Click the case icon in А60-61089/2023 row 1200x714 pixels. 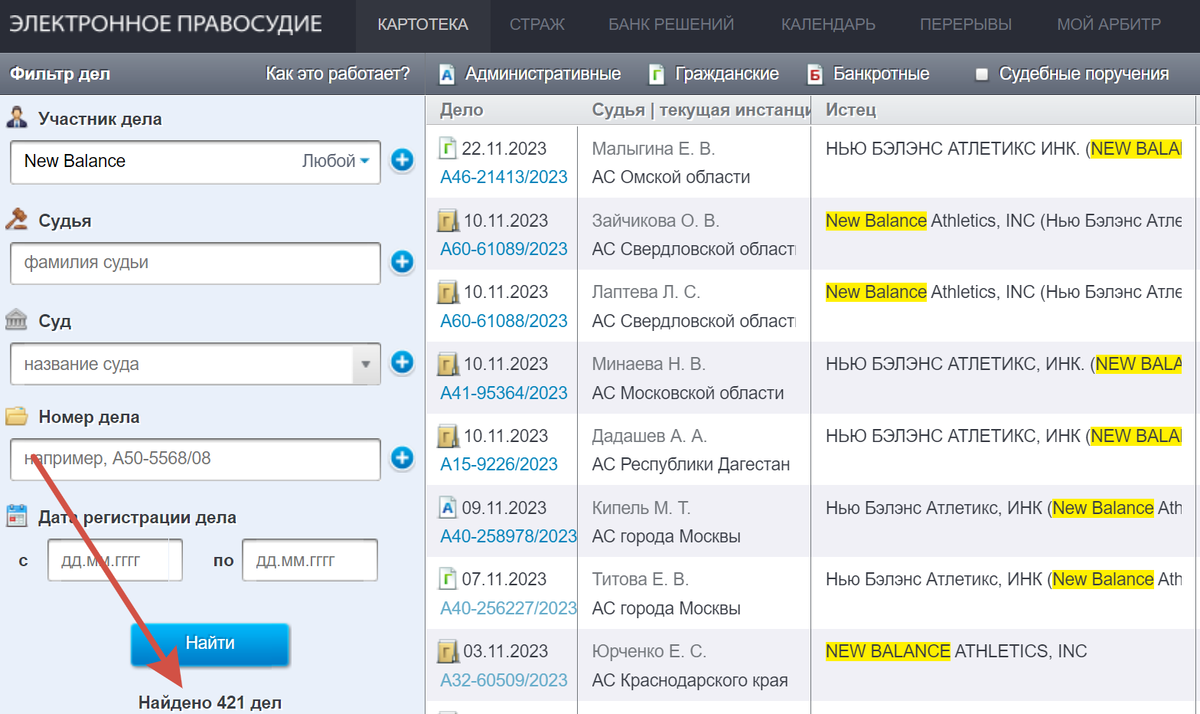(x=449, y=221)
